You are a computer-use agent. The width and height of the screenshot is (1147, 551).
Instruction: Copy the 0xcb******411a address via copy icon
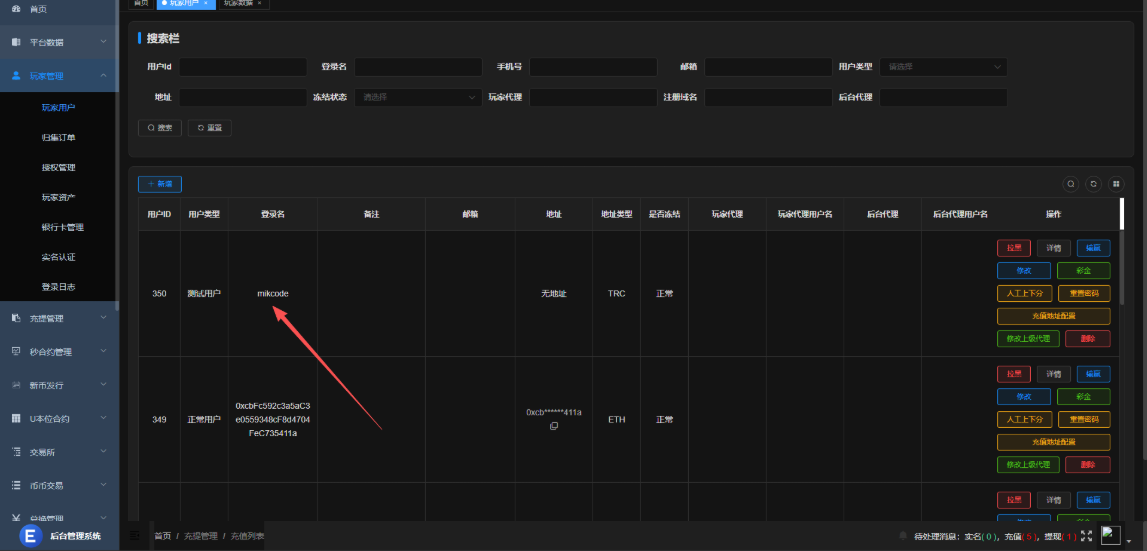(554, 426)
